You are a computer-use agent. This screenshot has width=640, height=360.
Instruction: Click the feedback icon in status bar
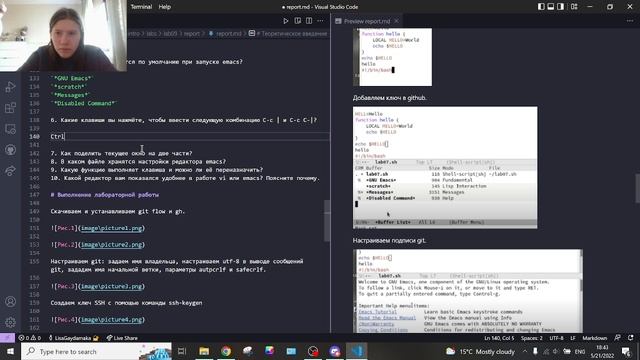[618, 338]
